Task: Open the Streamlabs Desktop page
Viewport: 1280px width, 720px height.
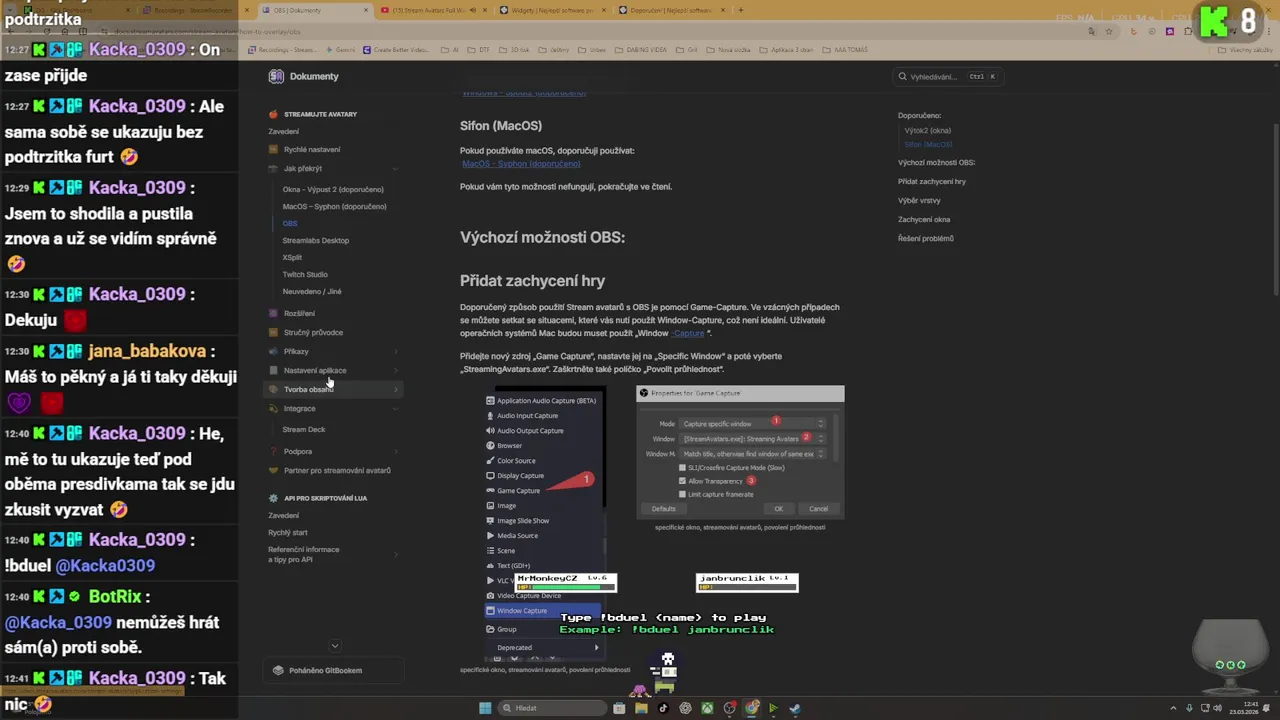Action: (316, 240)
